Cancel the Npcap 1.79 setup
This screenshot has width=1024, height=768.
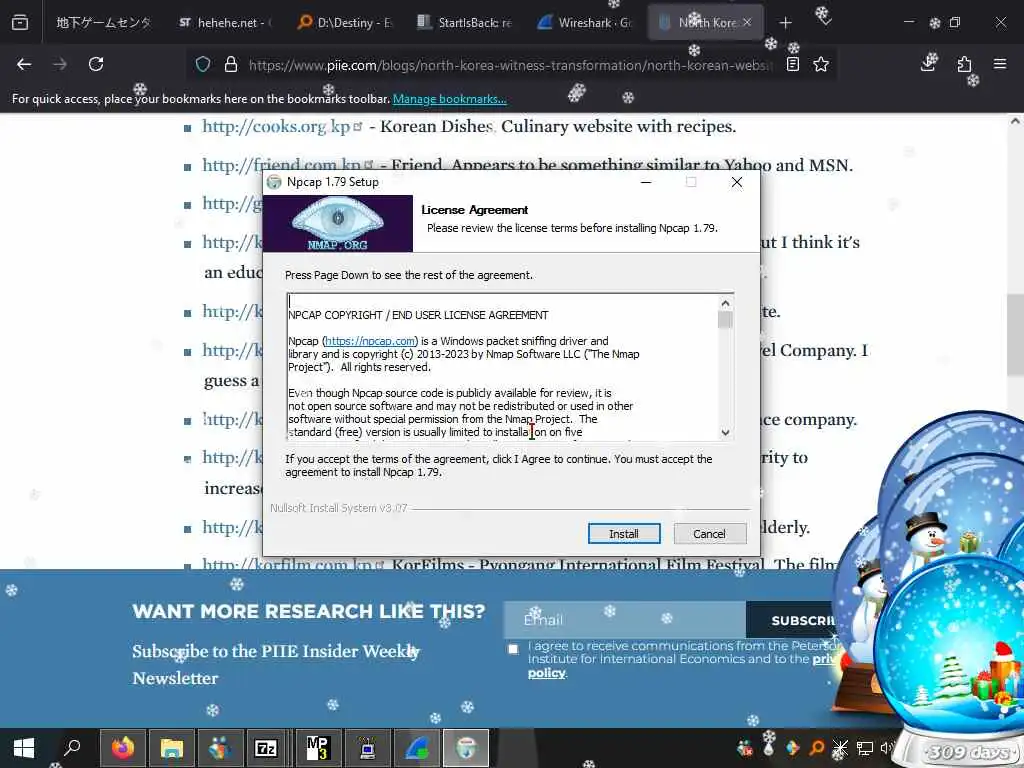click(x=709, y=534)
